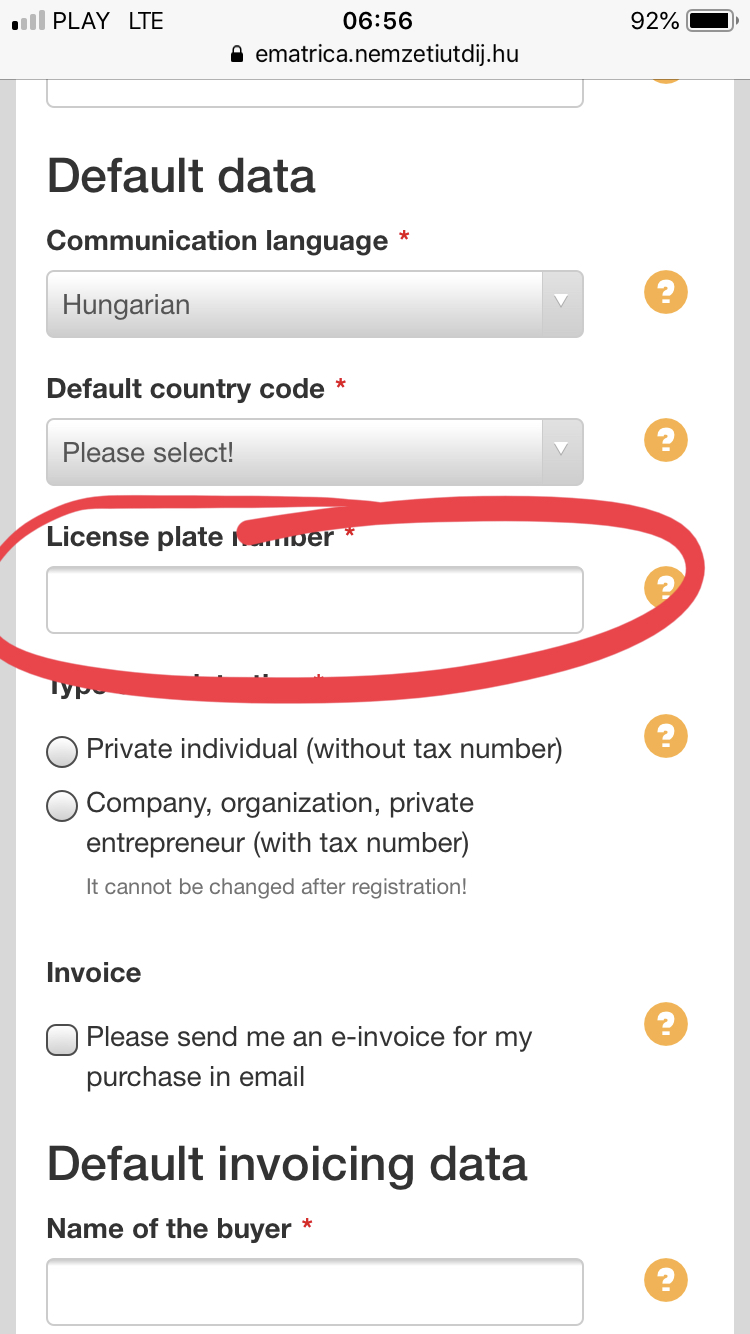Tap the padlock icon in address bar
Screen dimensions: 750x1334
237,55
